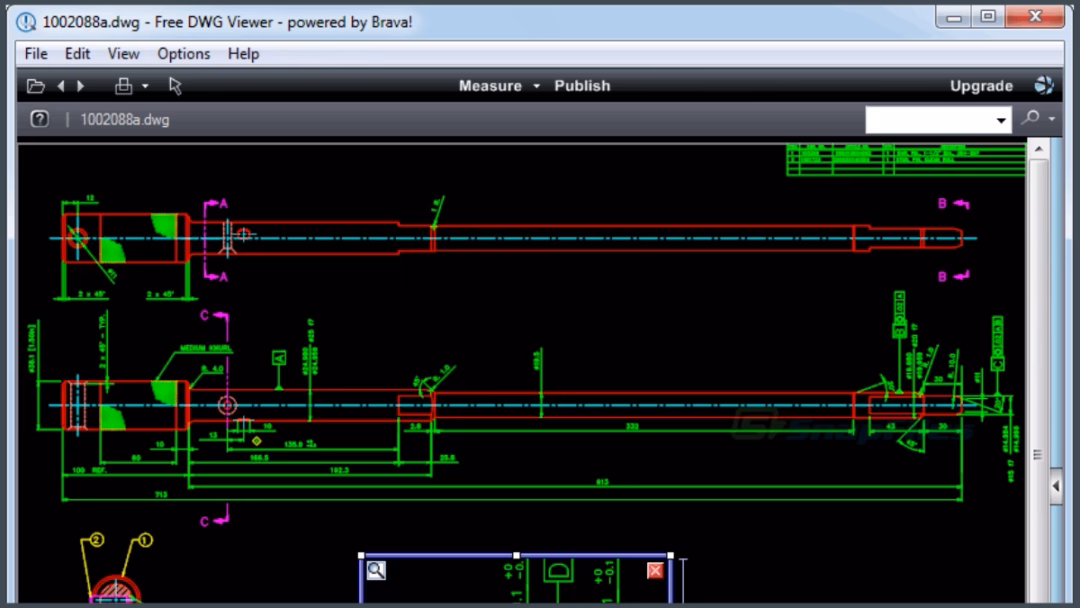Click the Publish button
This screenshot has height=608, width=1080.
[582, 86]
